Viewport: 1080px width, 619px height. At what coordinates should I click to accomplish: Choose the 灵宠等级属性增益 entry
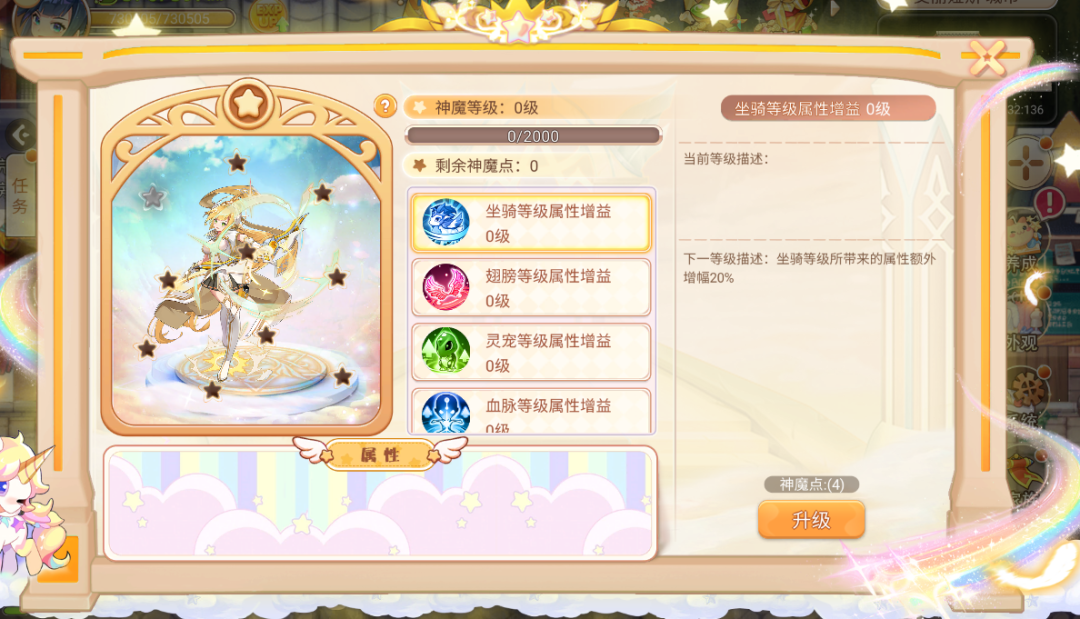point(531,353)
